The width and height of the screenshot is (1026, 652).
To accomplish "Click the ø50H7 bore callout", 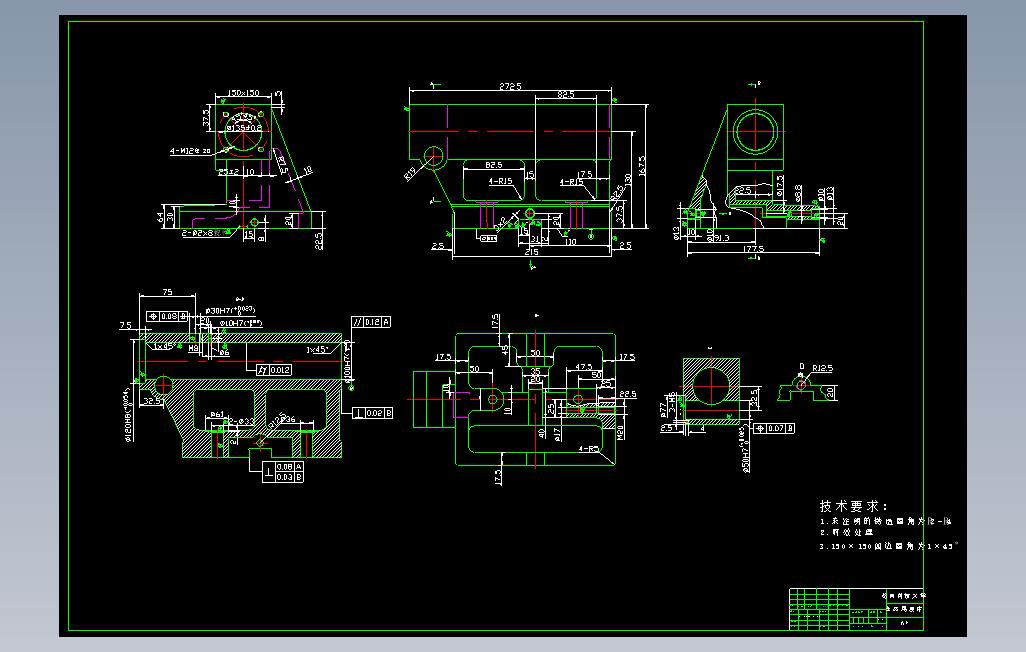I will click(x=745, y=450).
